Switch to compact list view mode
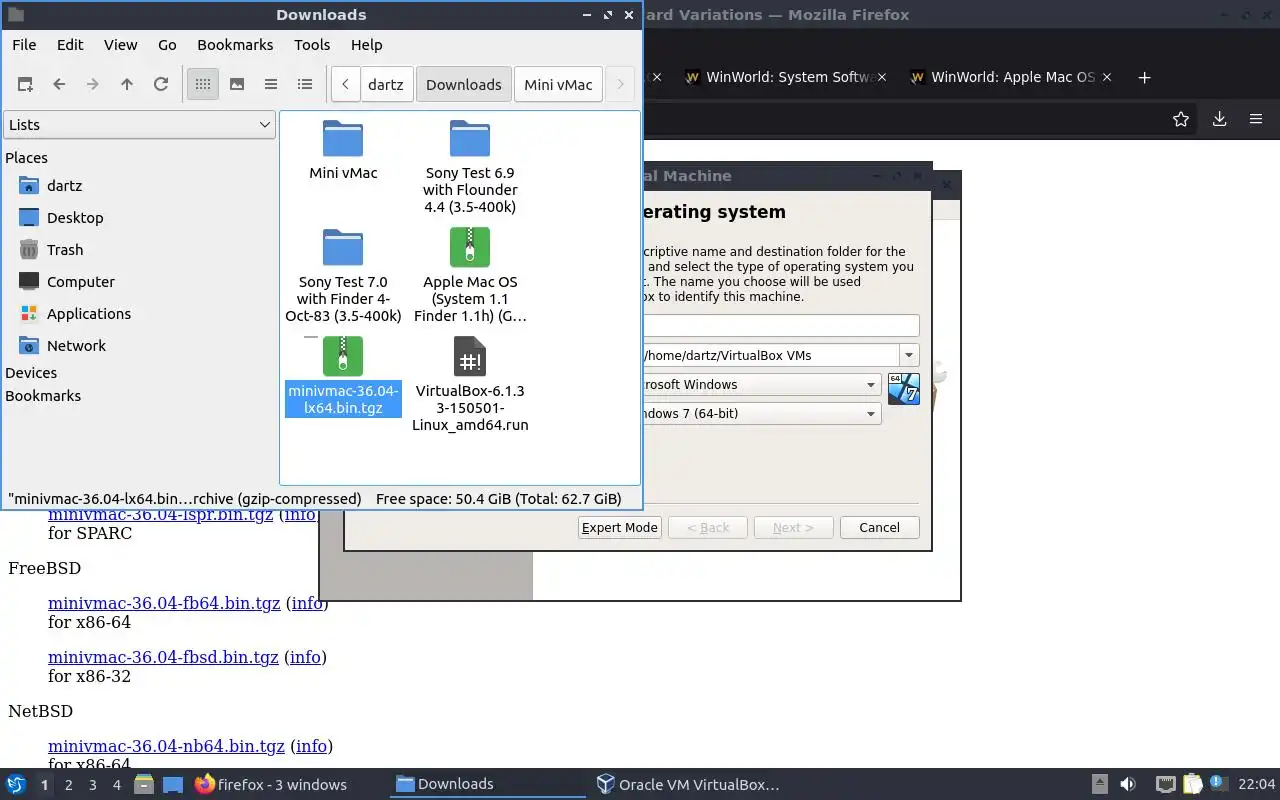This screenshot has height=800, width=1280. (x=271, y=85)
